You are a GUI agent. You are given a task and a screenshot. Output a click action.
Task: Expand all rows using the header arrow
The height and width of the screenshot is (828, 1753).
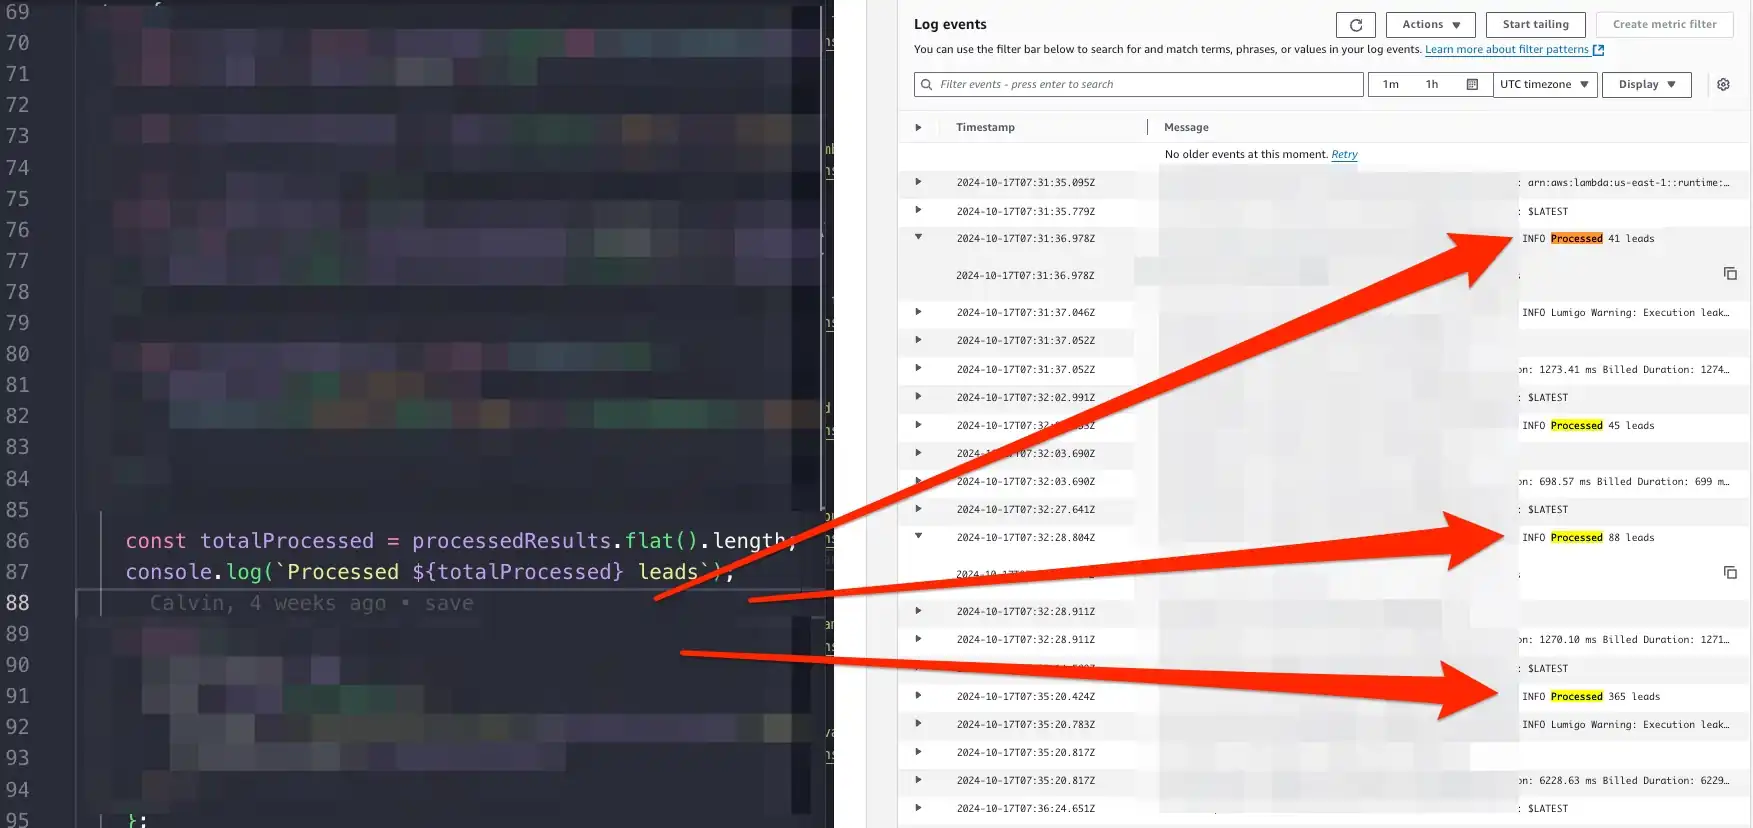coord(918,128)
